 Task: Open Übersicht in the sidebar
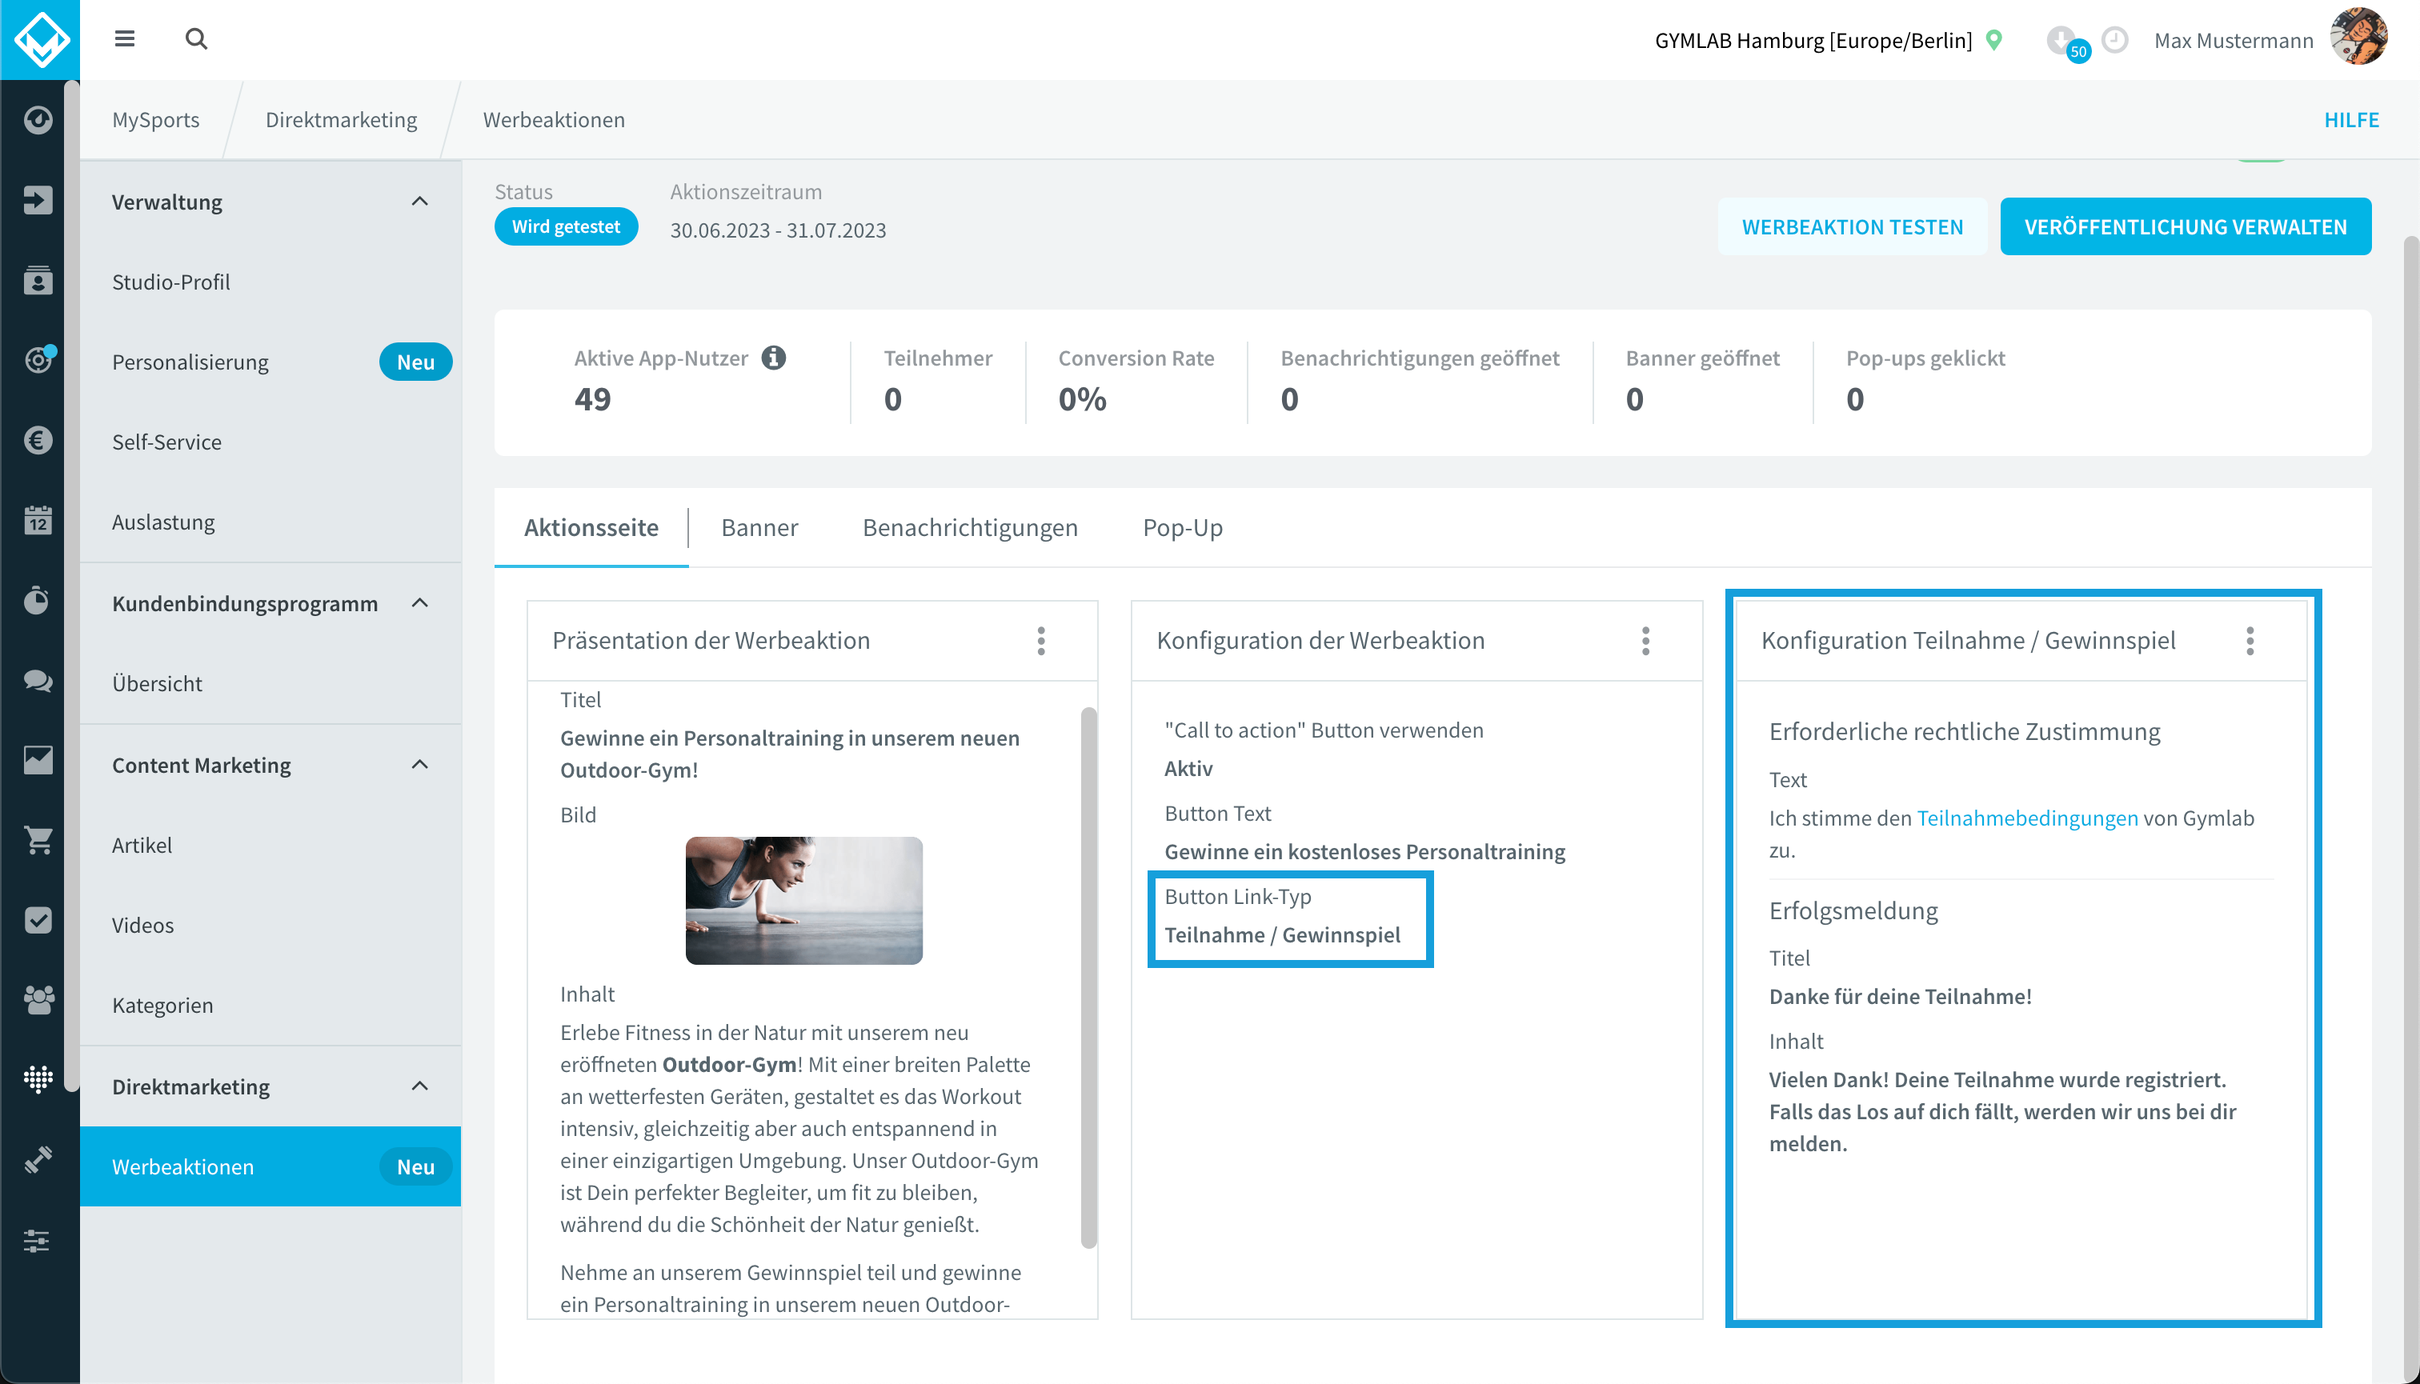click(x=270, y=684)
